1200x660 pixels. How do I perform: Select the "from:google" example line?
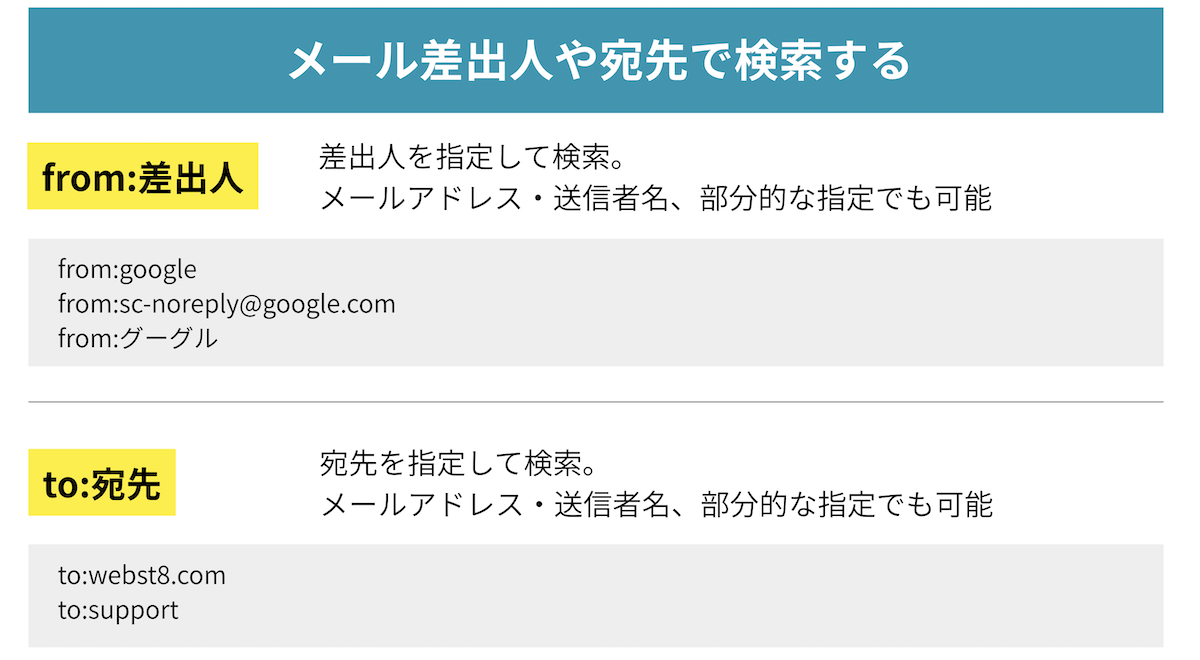pyautogui.click(x=127, y=270)
